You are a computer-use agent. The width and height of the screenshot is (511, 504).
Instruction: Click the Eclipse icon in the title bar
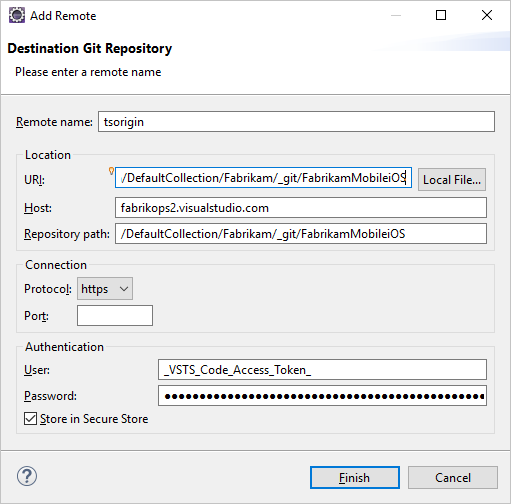(17, 15)
